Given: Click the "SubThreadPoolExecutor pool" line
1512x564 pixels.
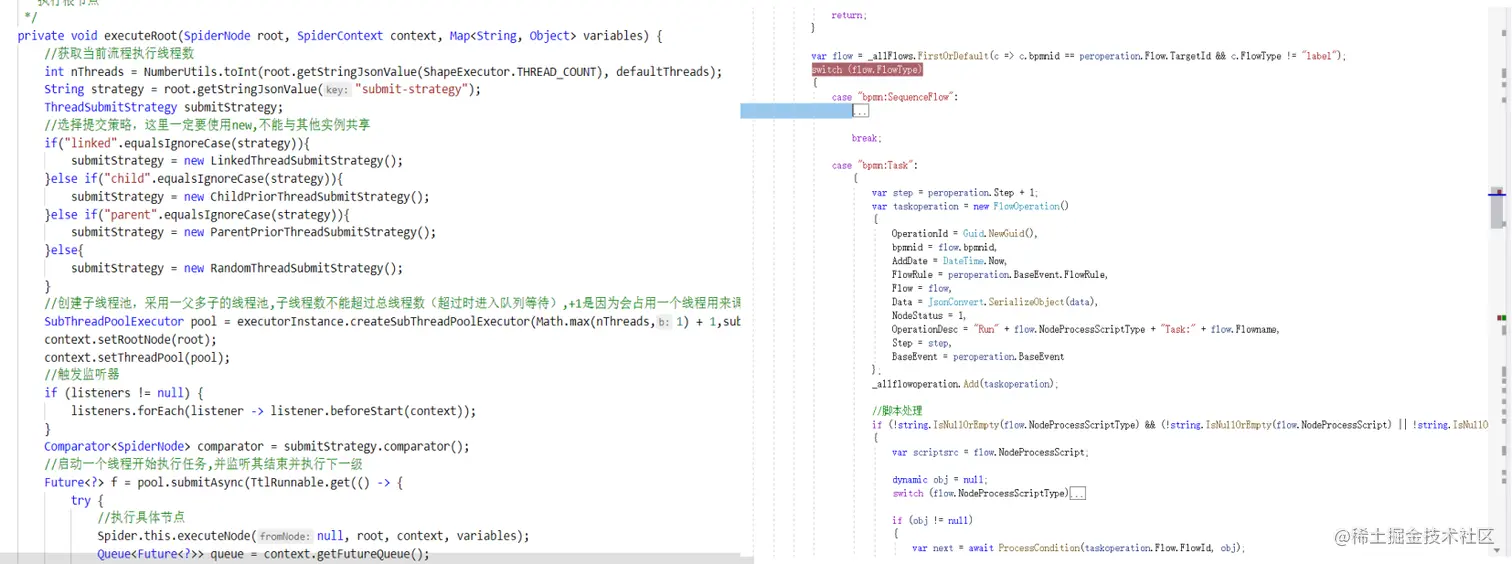Looking at the screenshot, I should tap(392, 322).
